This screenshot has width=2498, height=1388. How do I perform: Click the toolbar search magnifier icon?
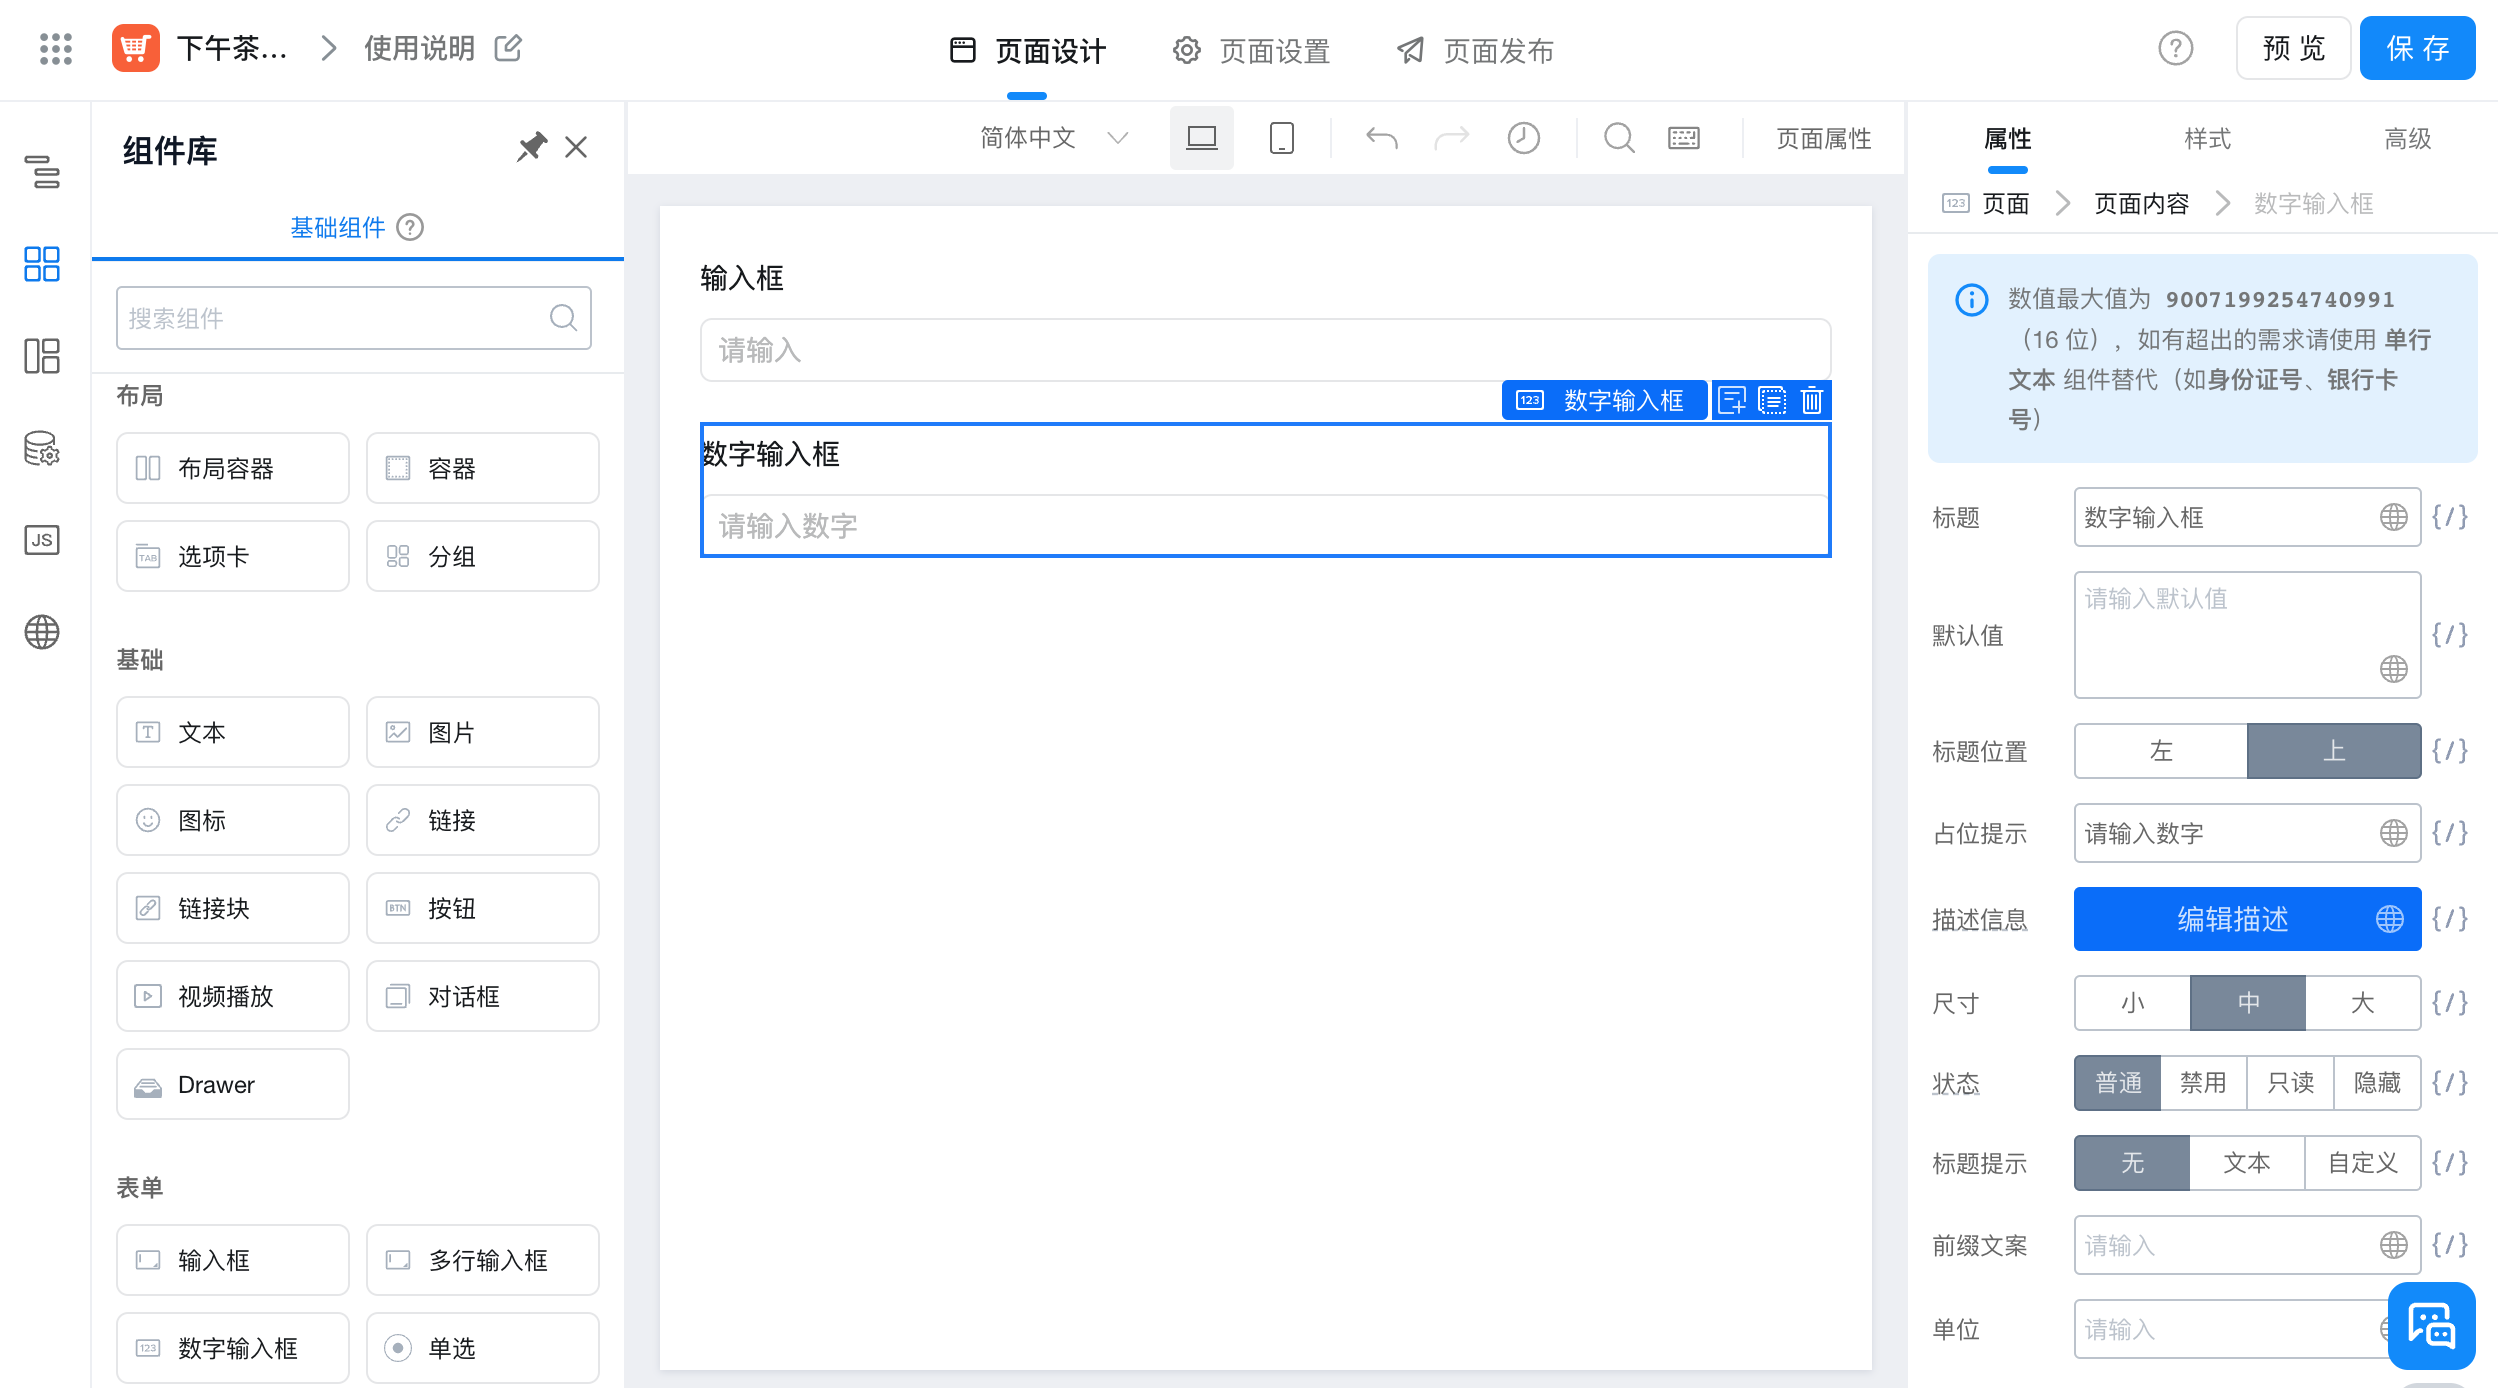tap(1619, 138)
